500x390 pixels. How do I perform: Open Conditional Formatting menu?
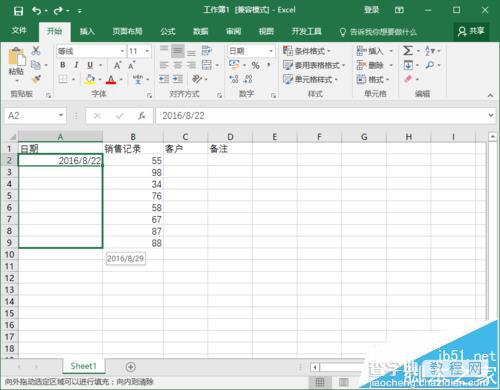pyautogui.click(x=307, y=51)
